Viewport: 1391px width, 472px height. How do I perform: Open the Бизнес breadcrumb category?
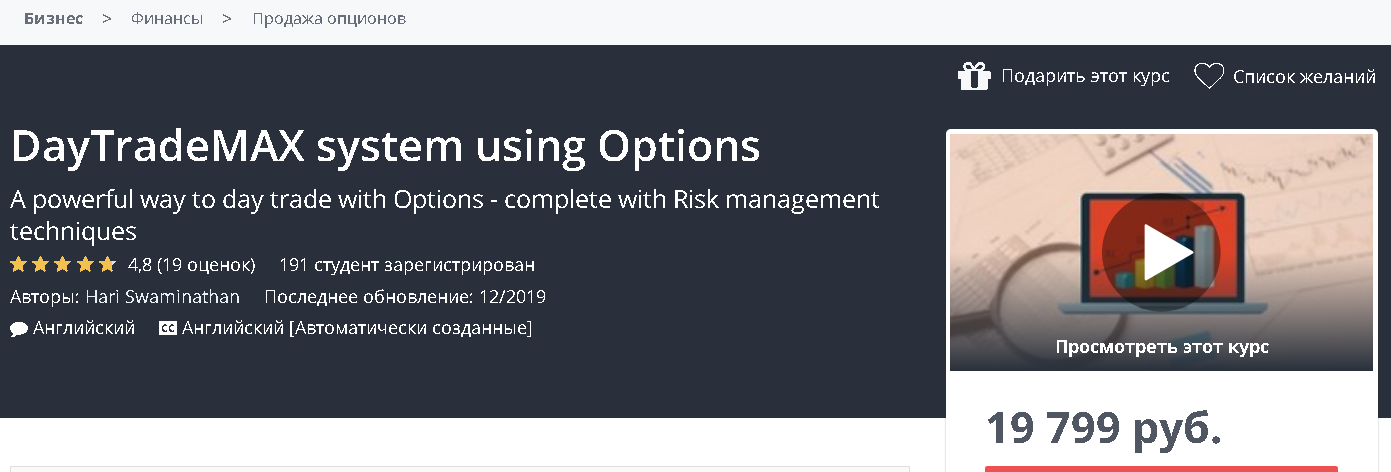(53, 18)
